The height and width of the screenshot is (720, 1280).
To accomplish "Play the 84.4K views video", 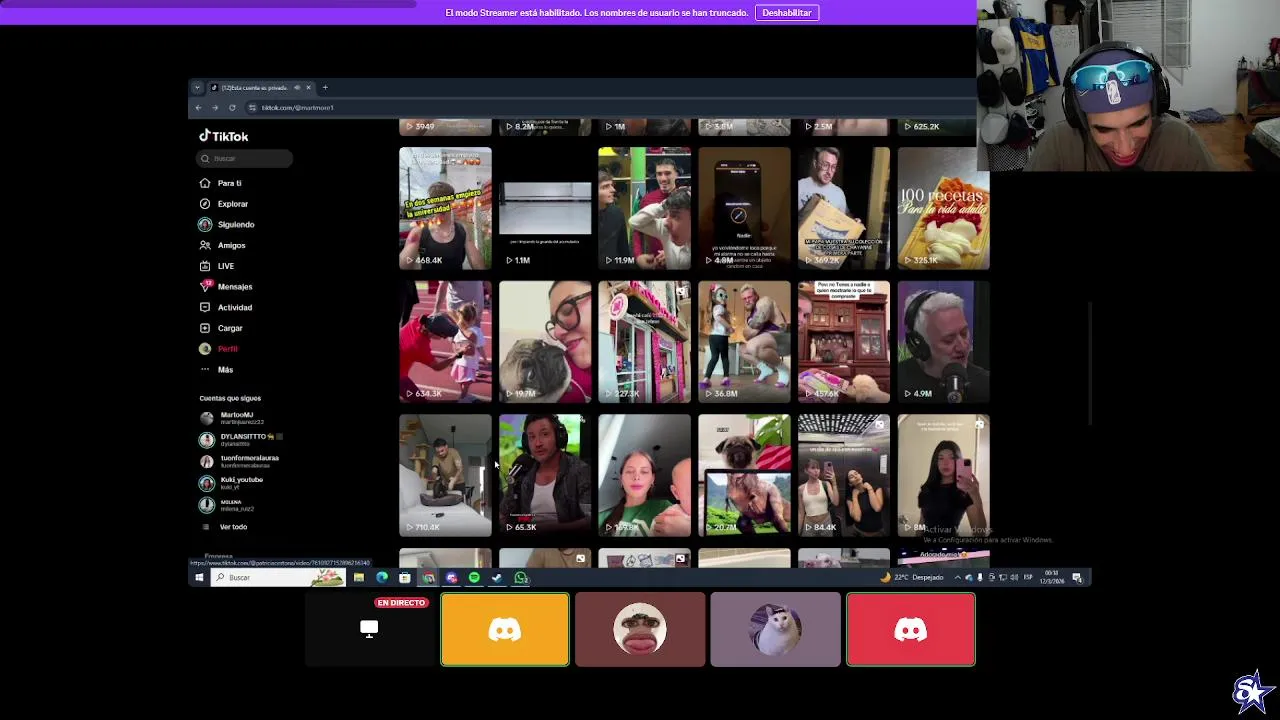I will [843, 475].
